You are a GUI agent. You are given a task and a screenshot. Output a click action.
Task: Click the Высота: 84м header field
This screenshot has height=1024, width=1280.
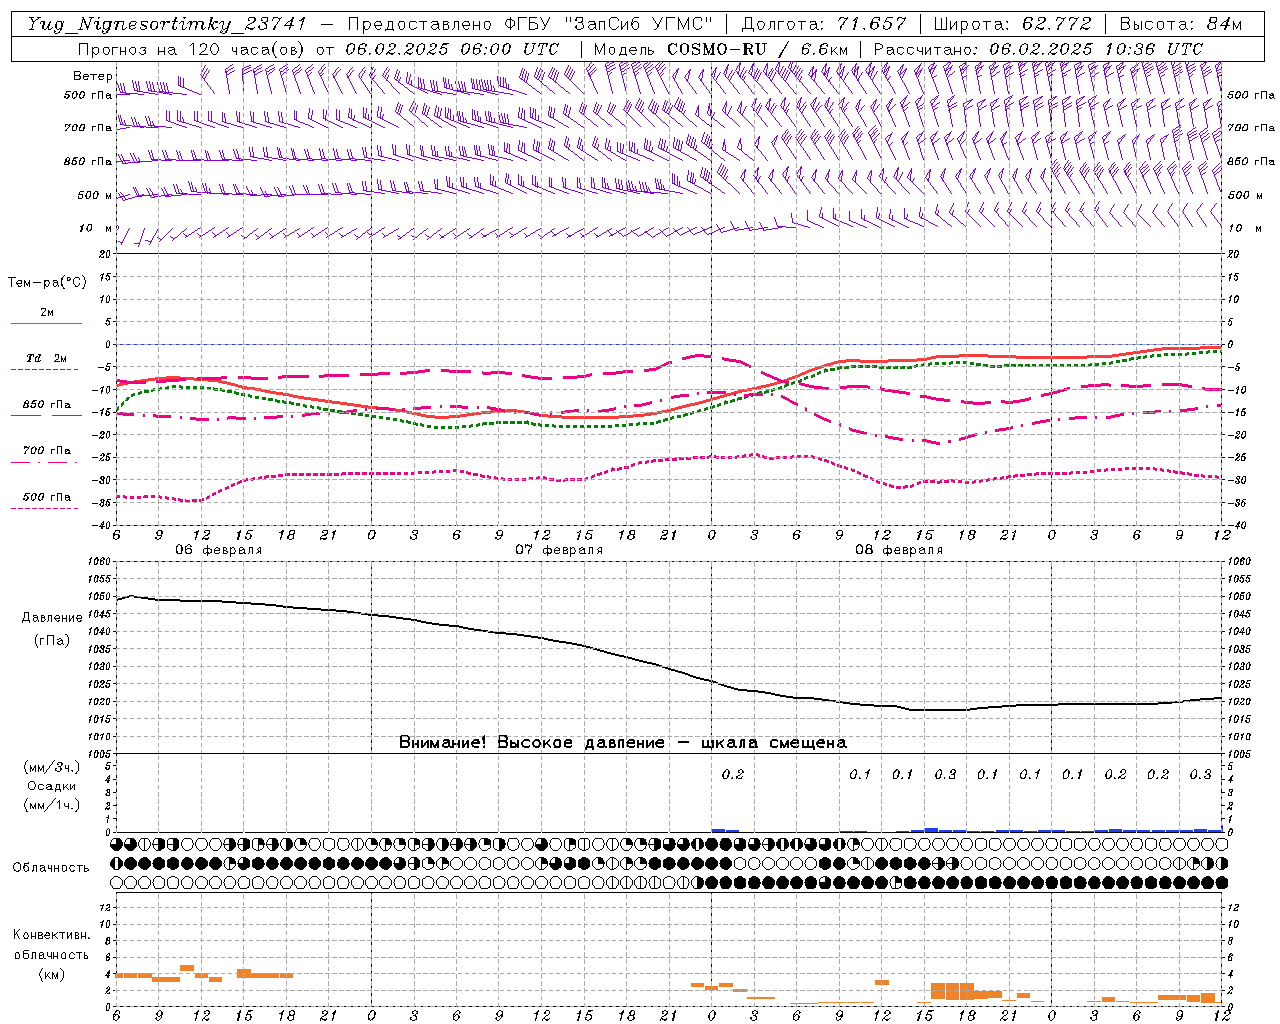click(x=1180, y=24)
